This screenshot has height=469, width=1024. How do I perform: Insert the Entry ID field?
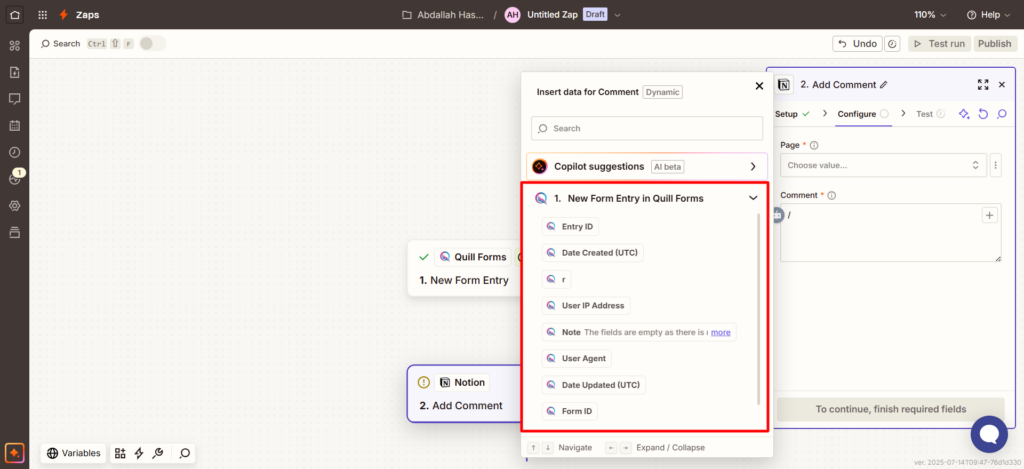pos(570,227)
